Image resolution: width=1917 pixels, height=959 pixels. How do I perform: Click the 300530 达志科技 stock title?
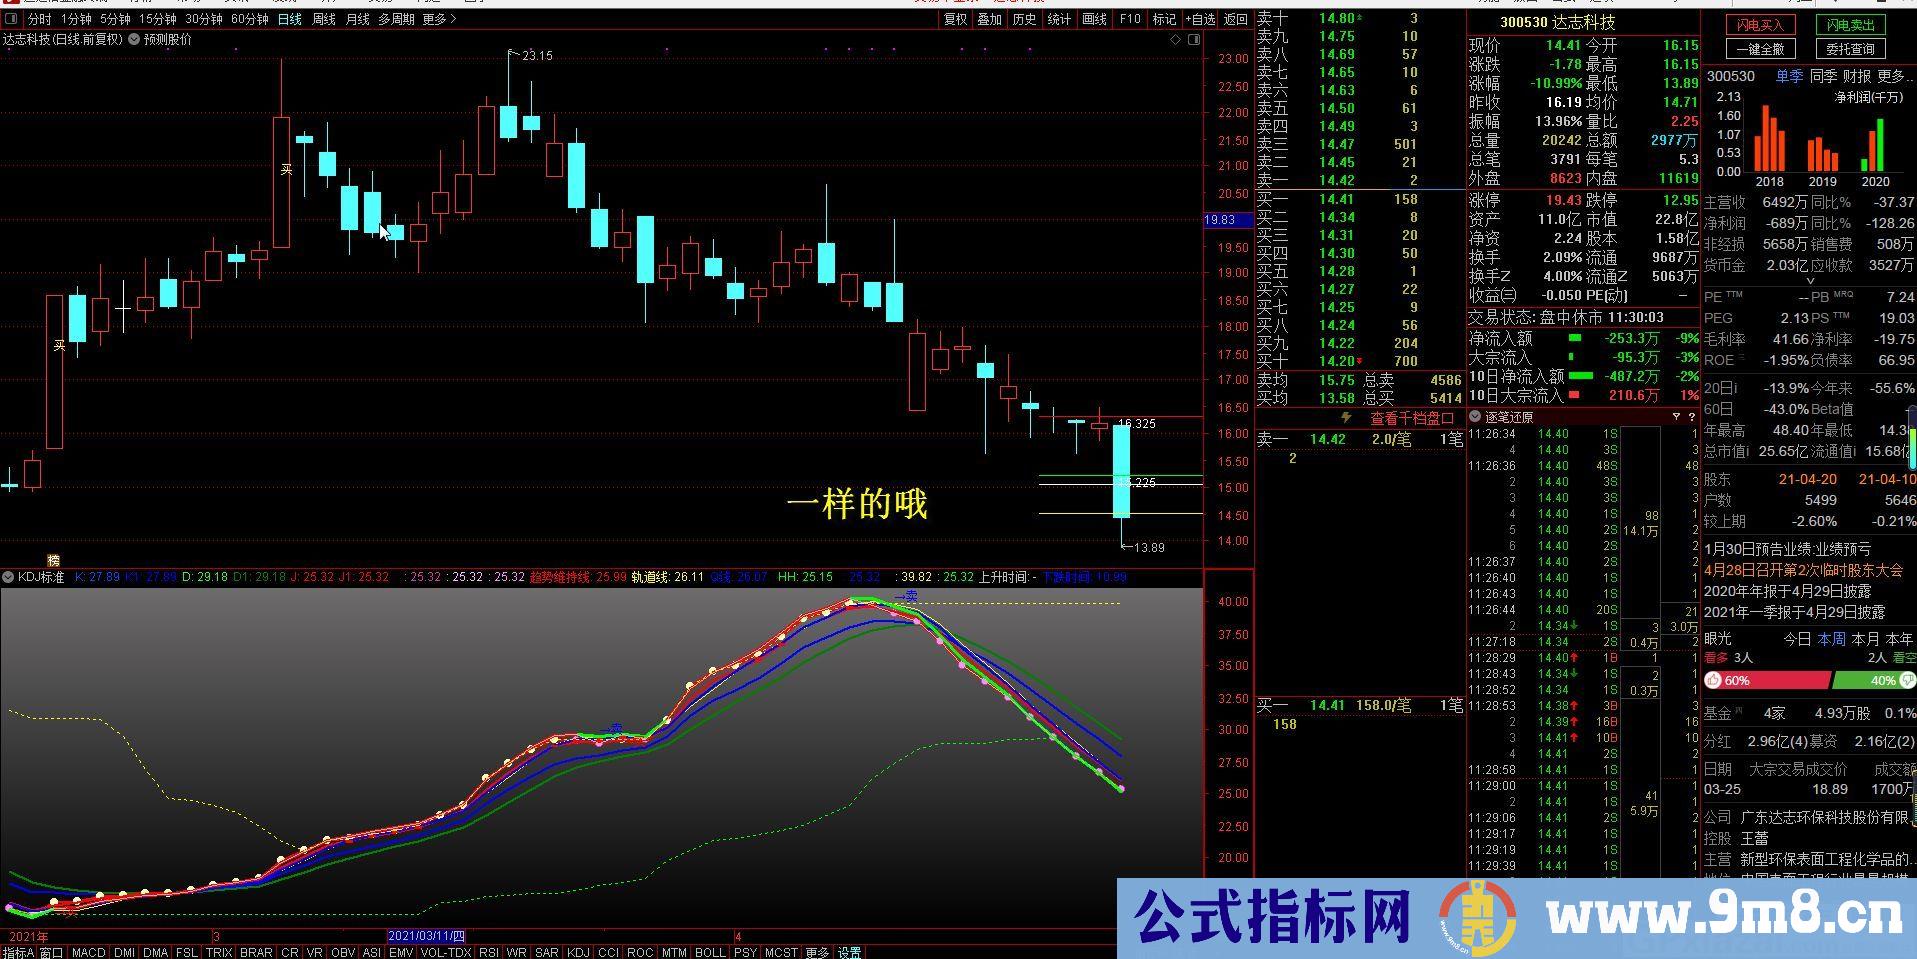[1557, 22]
